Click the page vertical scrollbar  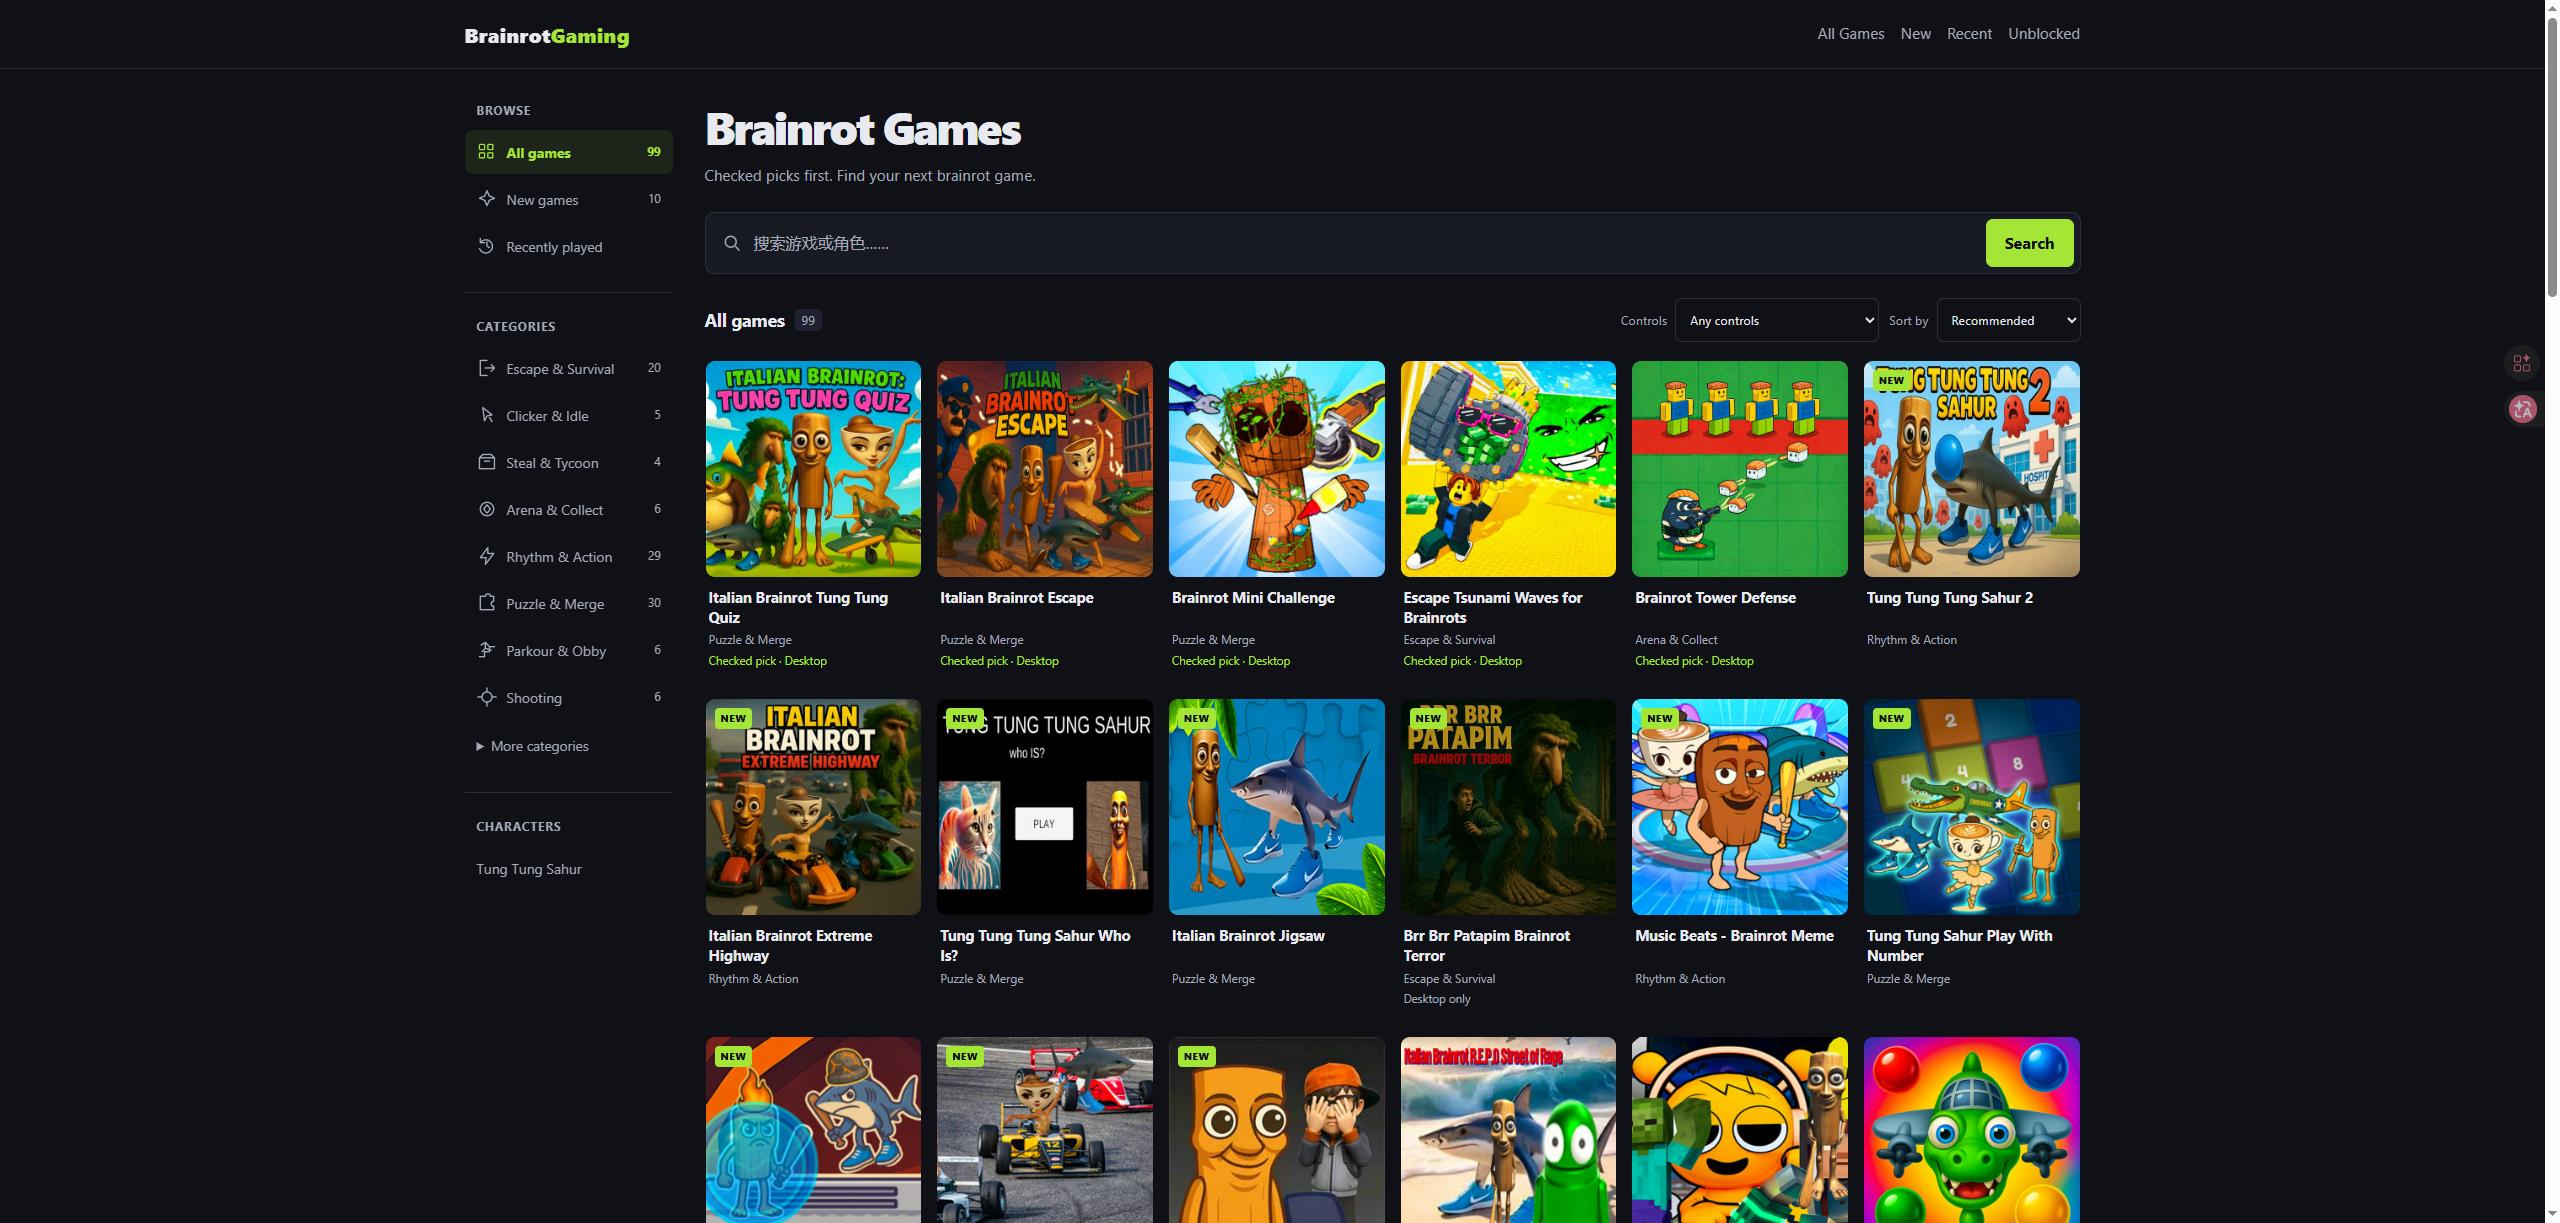tap(2552, 155)
